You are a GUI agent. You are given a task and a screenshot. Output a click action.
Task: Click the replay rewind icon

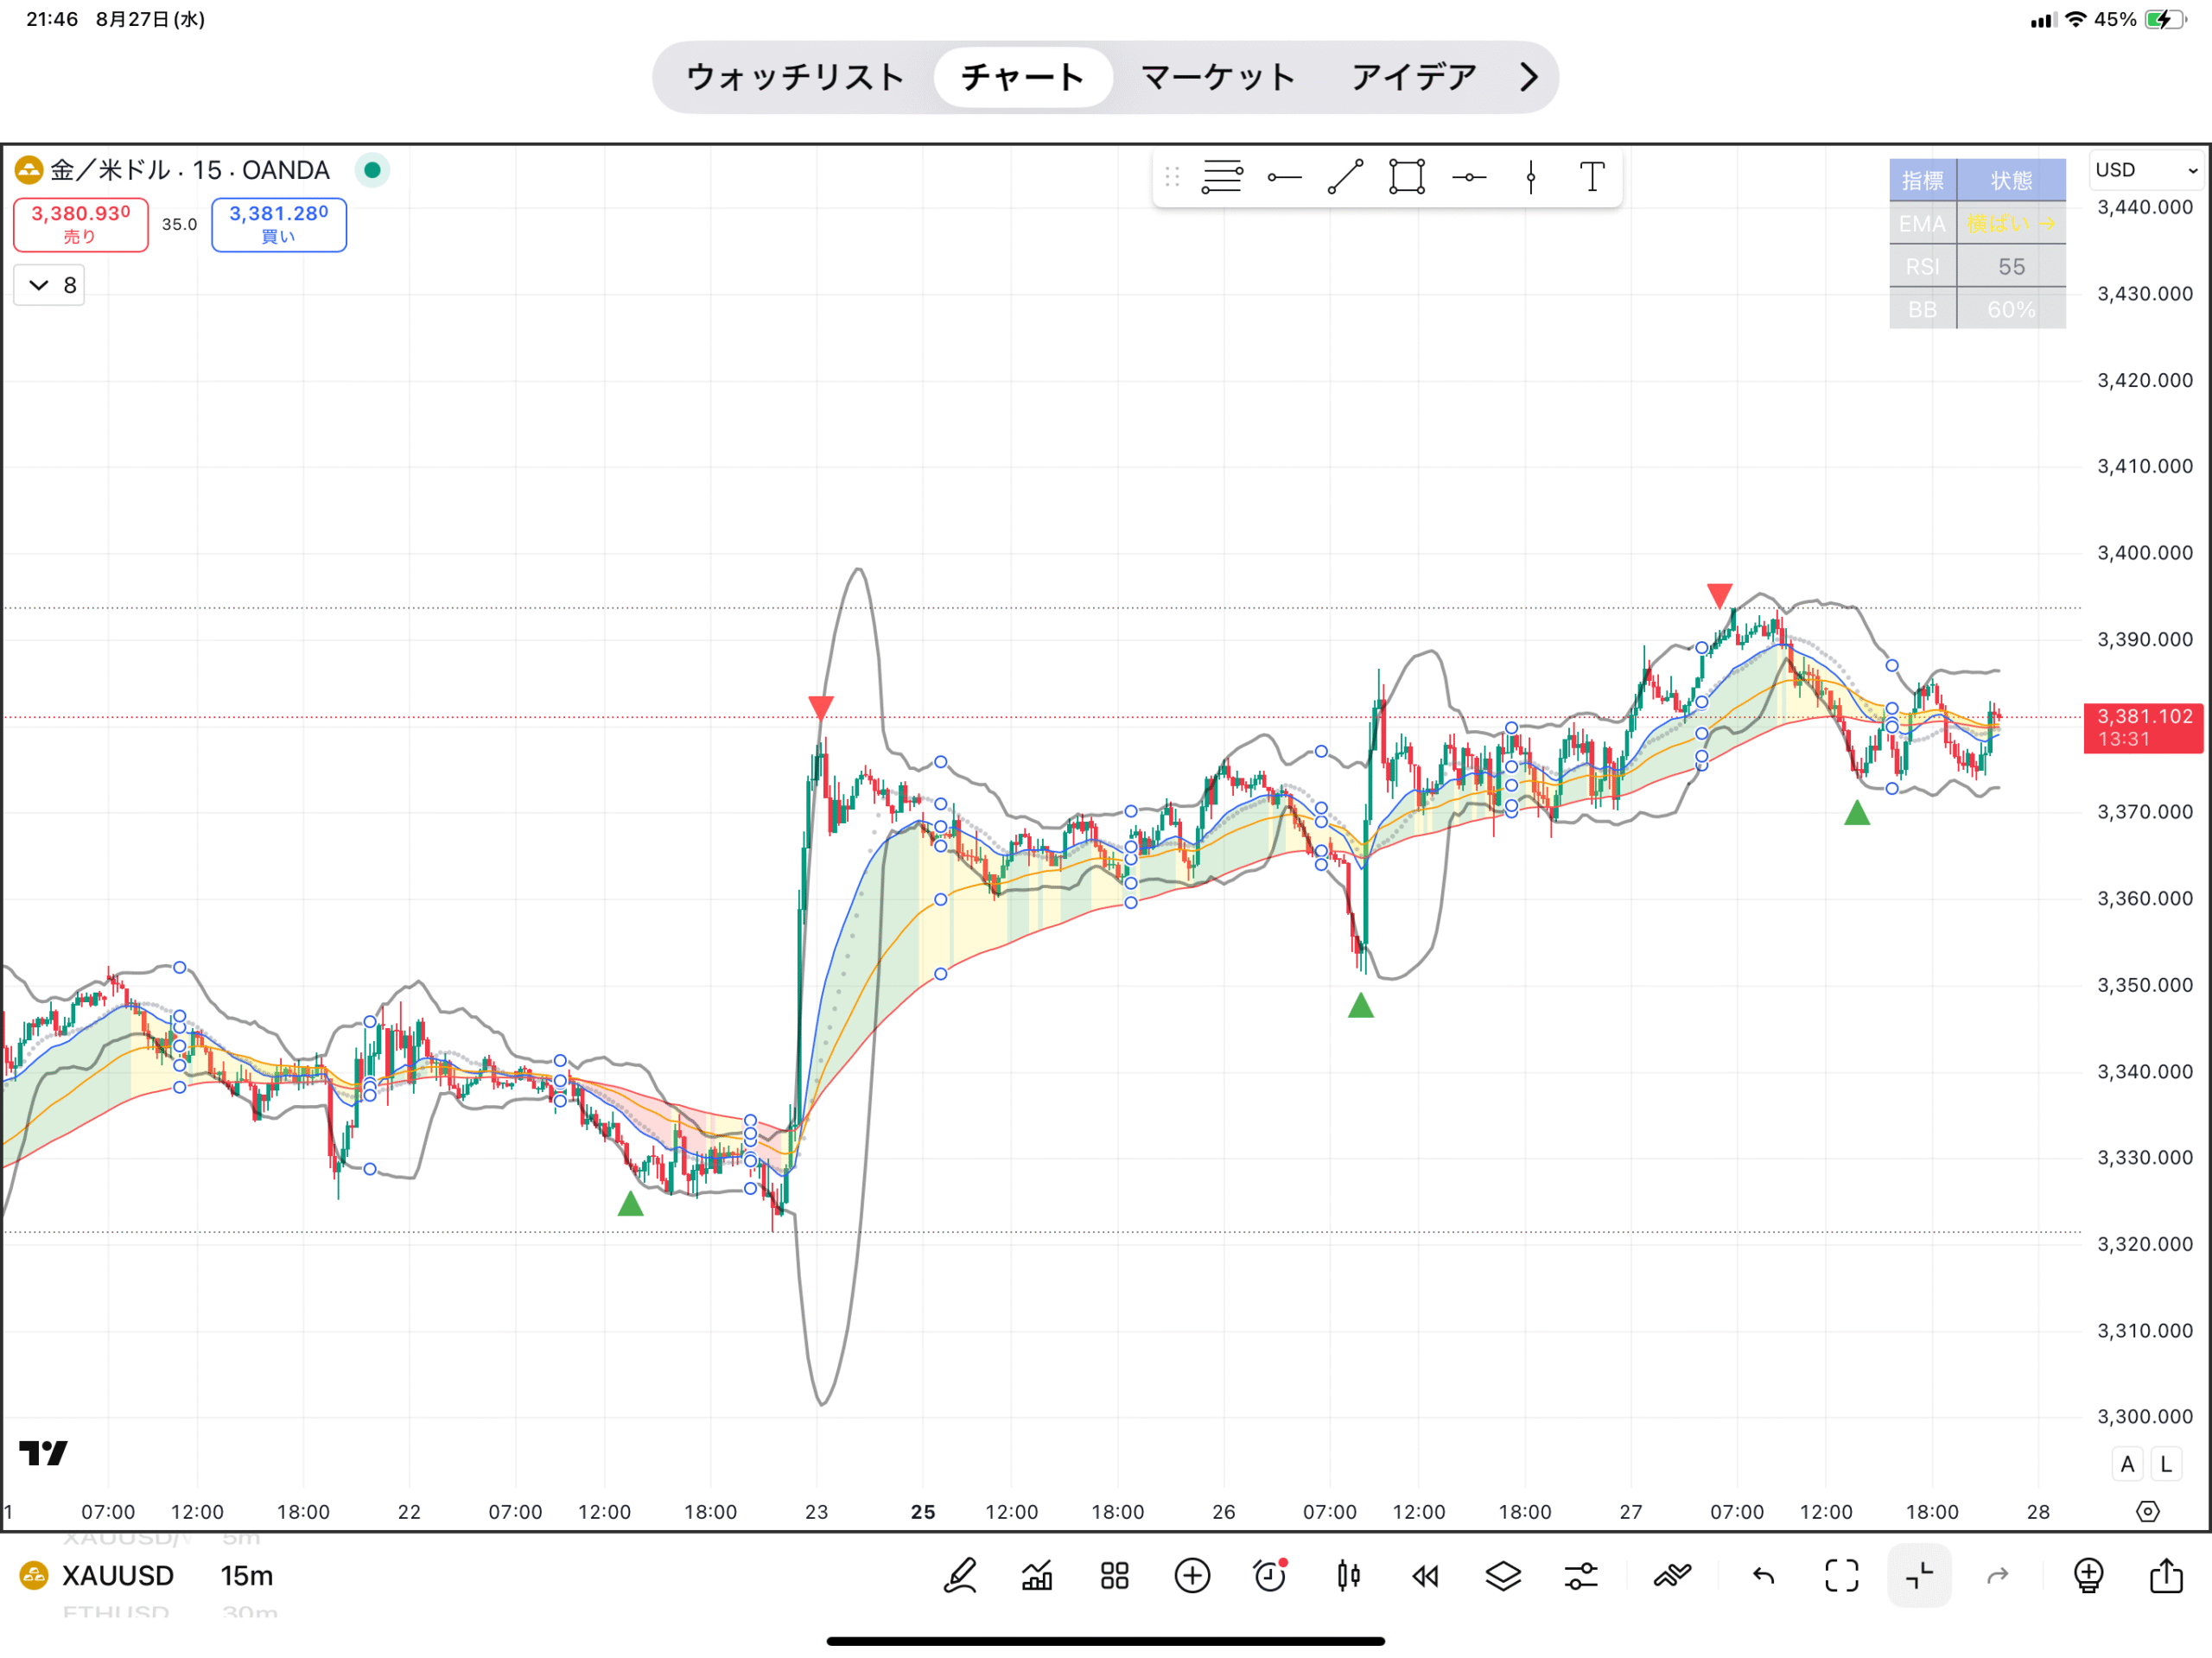click(x=1425, y=1576)
